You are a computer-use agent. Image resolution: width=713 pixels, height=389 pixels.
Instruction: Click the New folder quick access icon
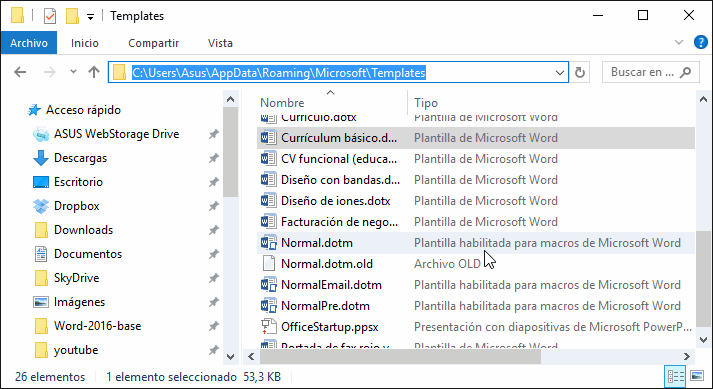click(72, 16)
